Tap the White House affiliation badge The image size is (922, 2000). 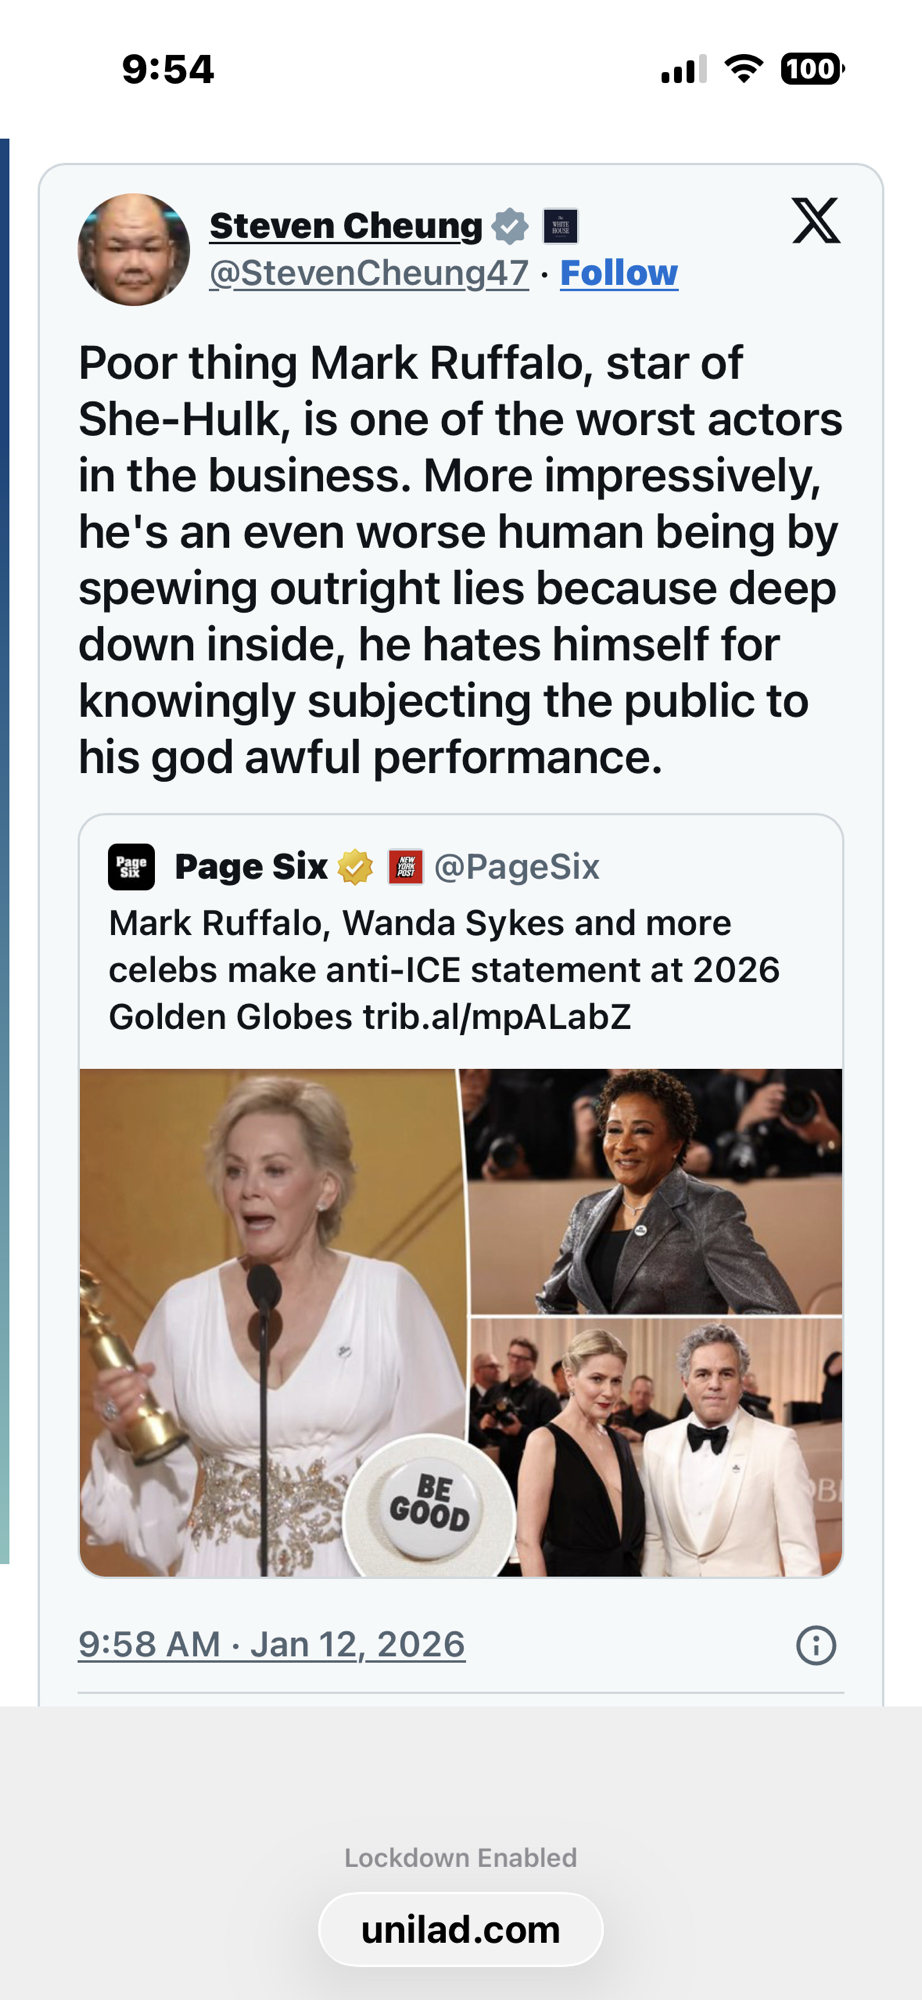pos(560,227)
